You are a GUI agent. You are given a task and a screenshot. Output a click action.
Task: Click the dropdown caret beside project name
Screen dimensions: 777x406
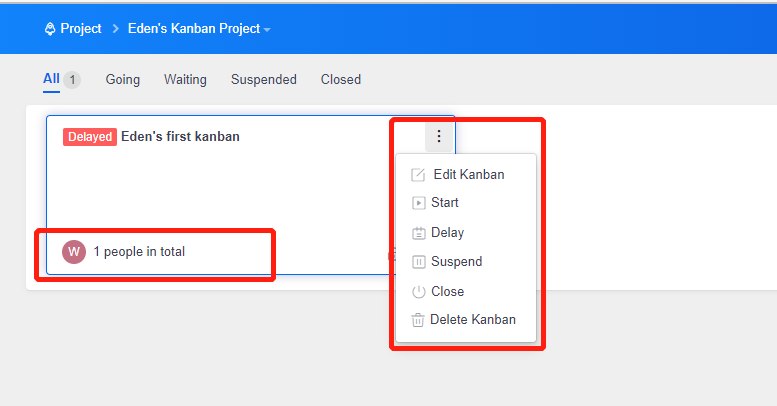coord(267,30)
